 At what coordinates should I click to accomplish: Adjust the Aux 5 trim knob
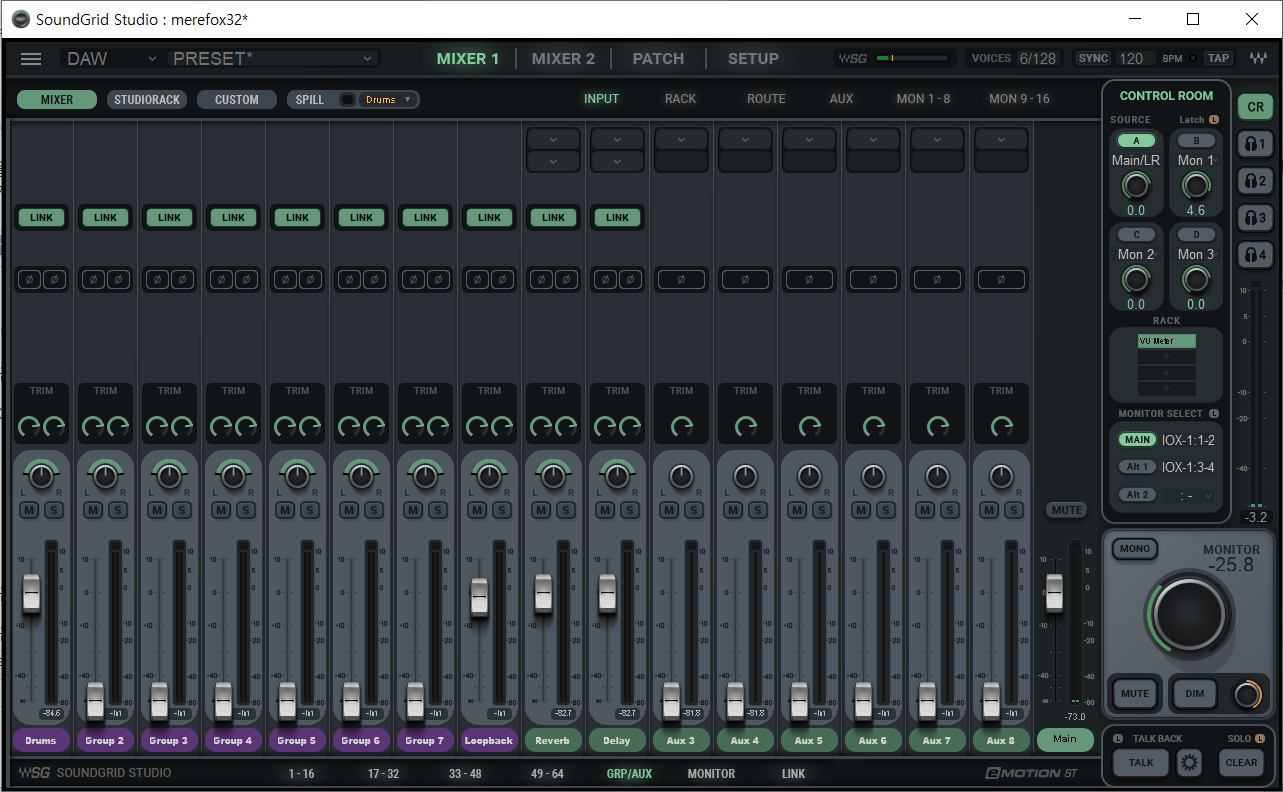pyautogui.click(x=809, y=427)
